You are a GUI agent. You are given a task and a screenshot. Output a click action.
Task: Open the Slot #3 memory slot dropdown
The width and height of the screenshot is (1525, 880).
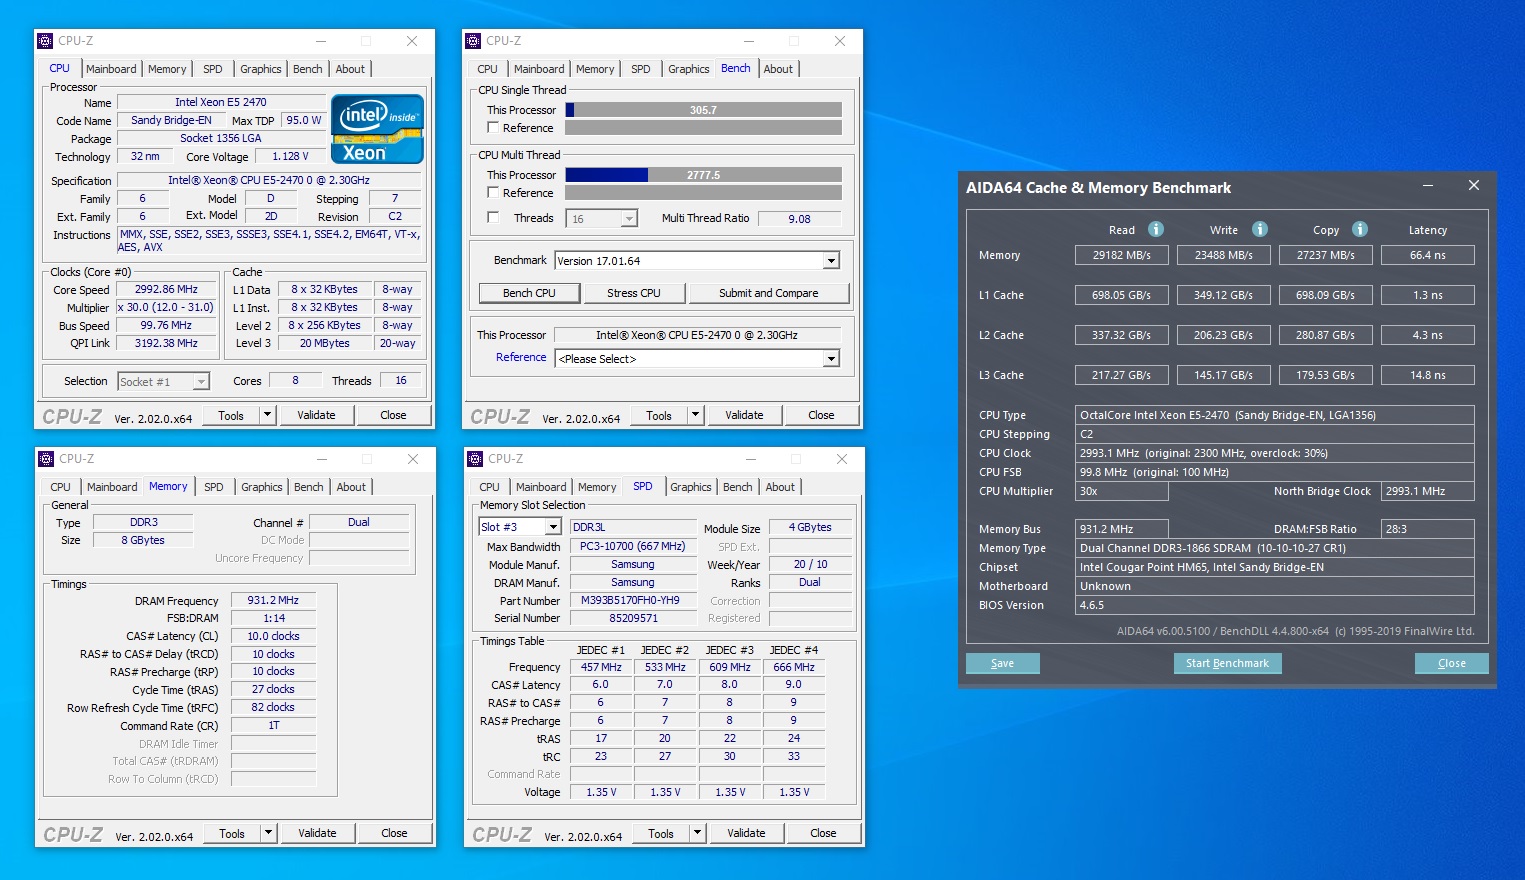[553, 527]
